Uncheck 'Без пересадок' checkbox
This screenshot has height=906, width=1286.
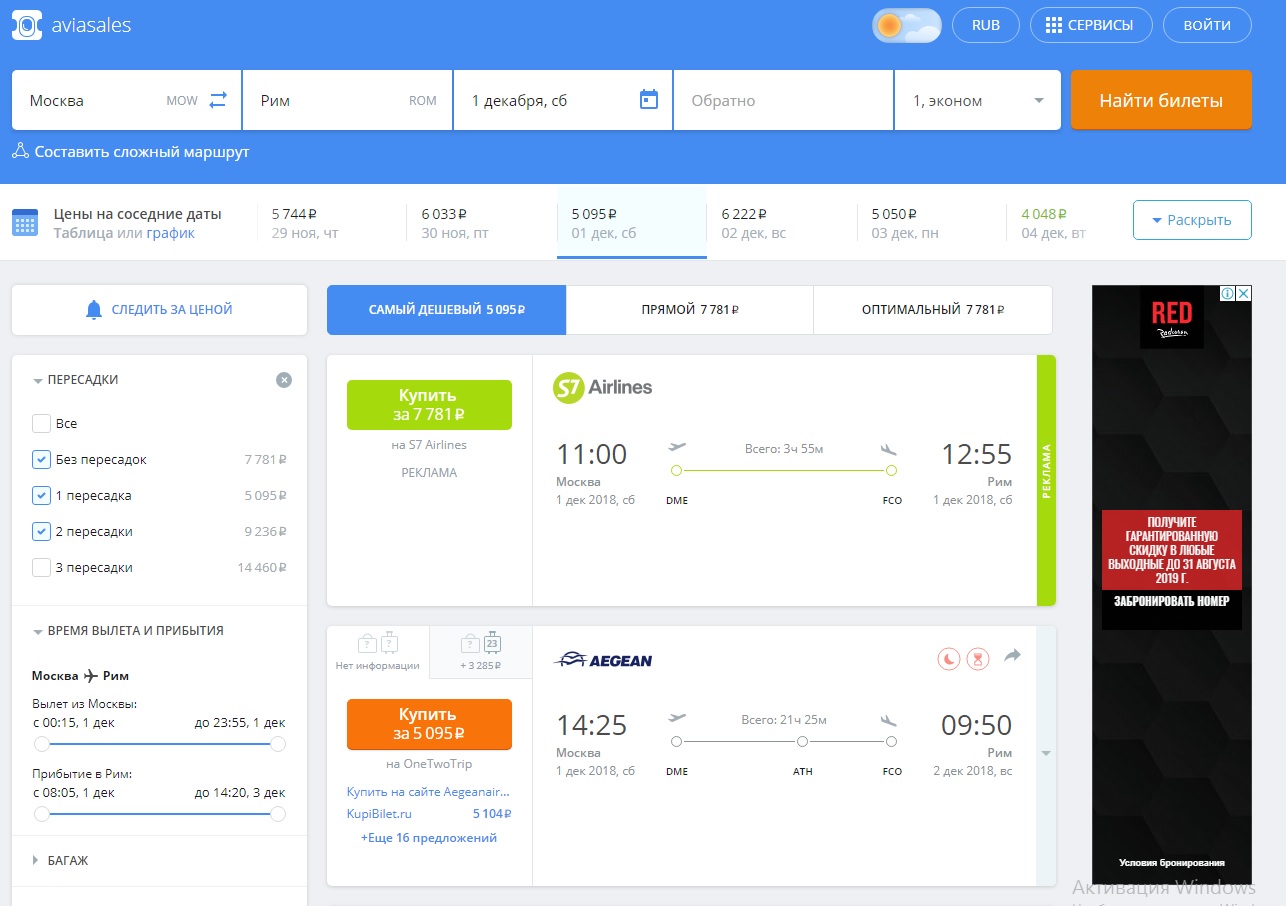click(41, 459)
